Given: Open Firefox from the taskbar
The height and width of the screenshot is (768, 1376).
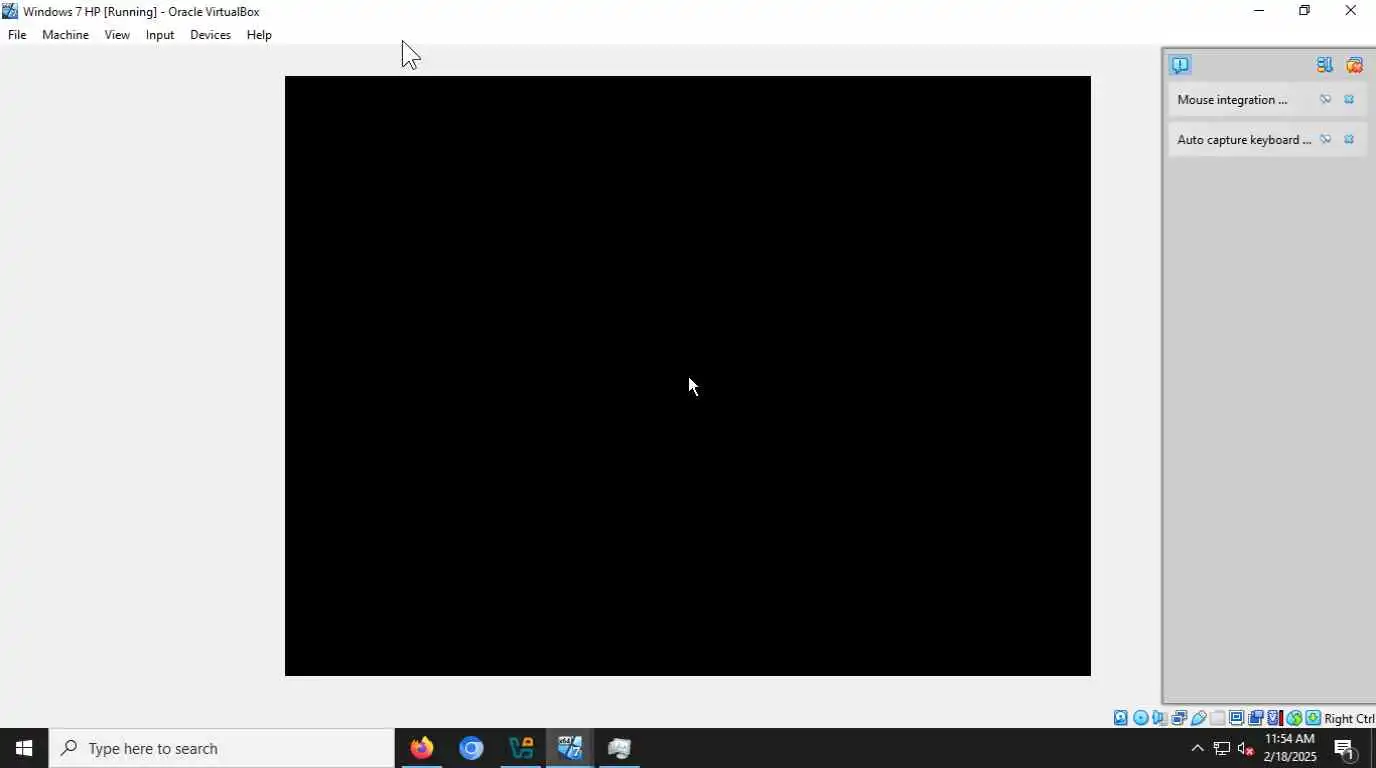Looking at the screenshot, I should [x=422, y=748].
